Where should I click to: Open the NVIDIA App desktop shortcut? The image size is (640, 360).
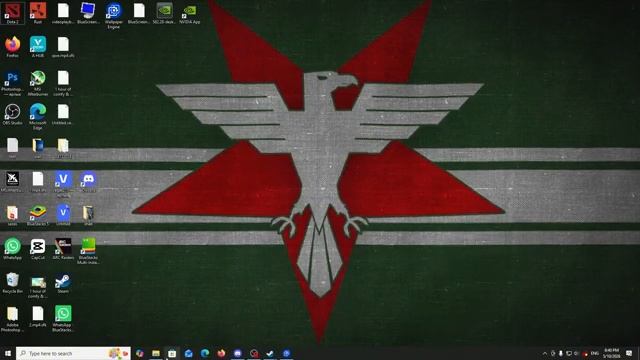click(189, 13)
